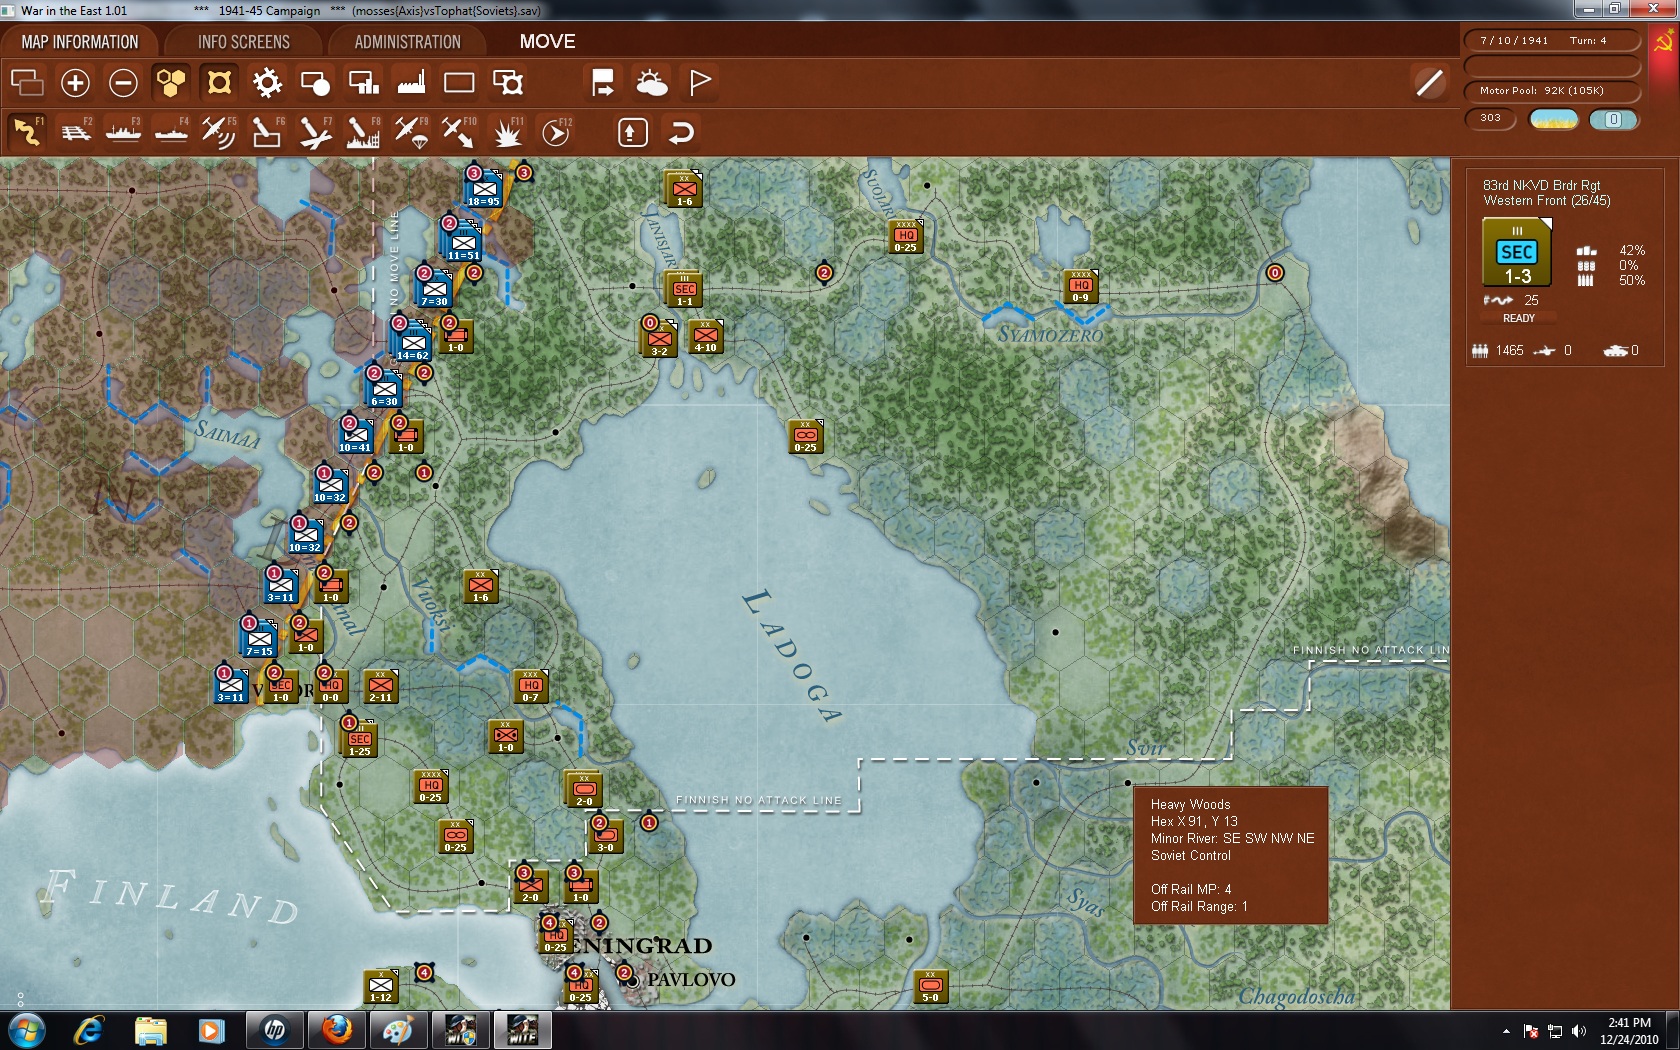Click the READY status label
Screen dimensions: 1680x1050
click(x=1518, y=318)
